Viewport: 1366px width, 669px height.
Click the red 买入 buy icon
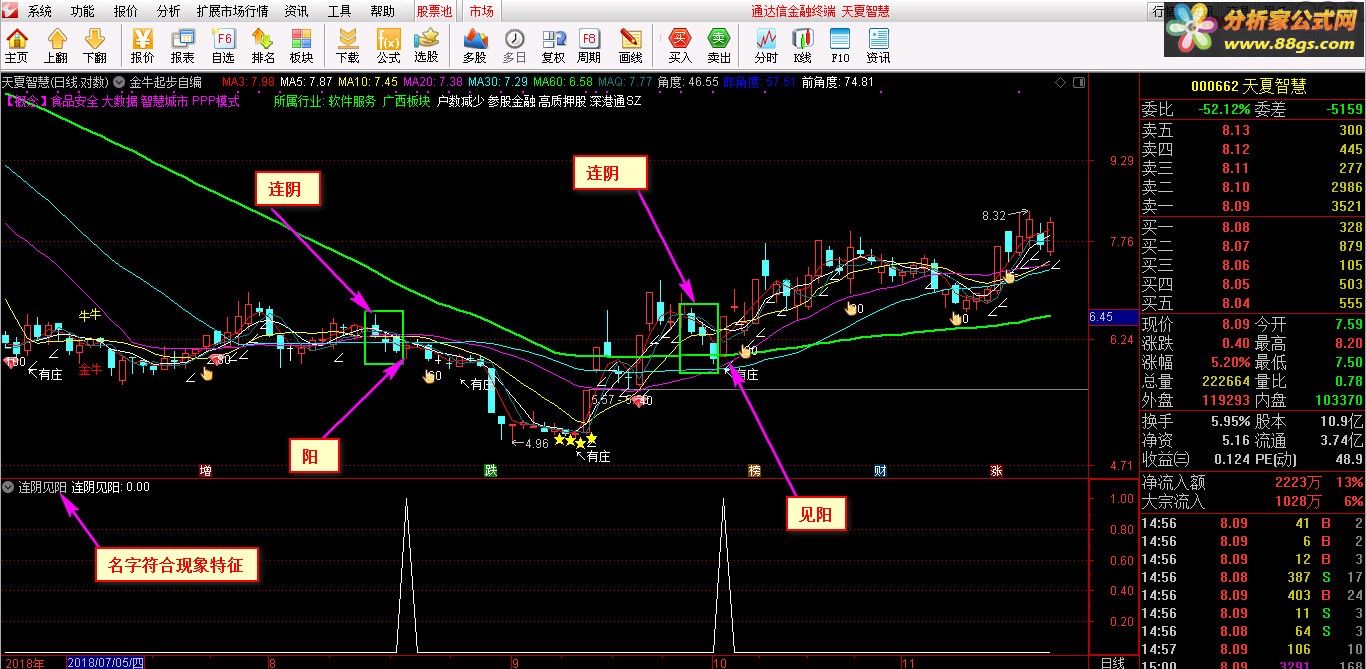pos(680,46)
